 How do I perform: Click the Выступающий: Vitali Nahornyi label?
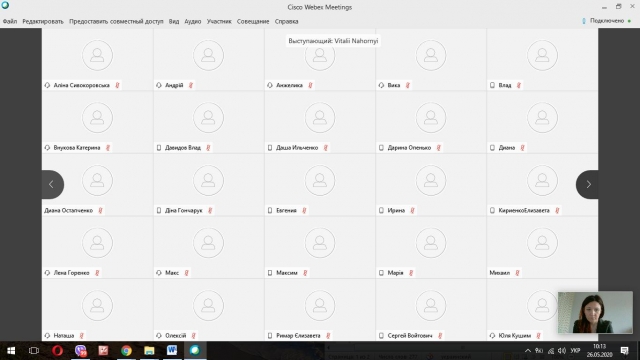[x=333, y=41]
